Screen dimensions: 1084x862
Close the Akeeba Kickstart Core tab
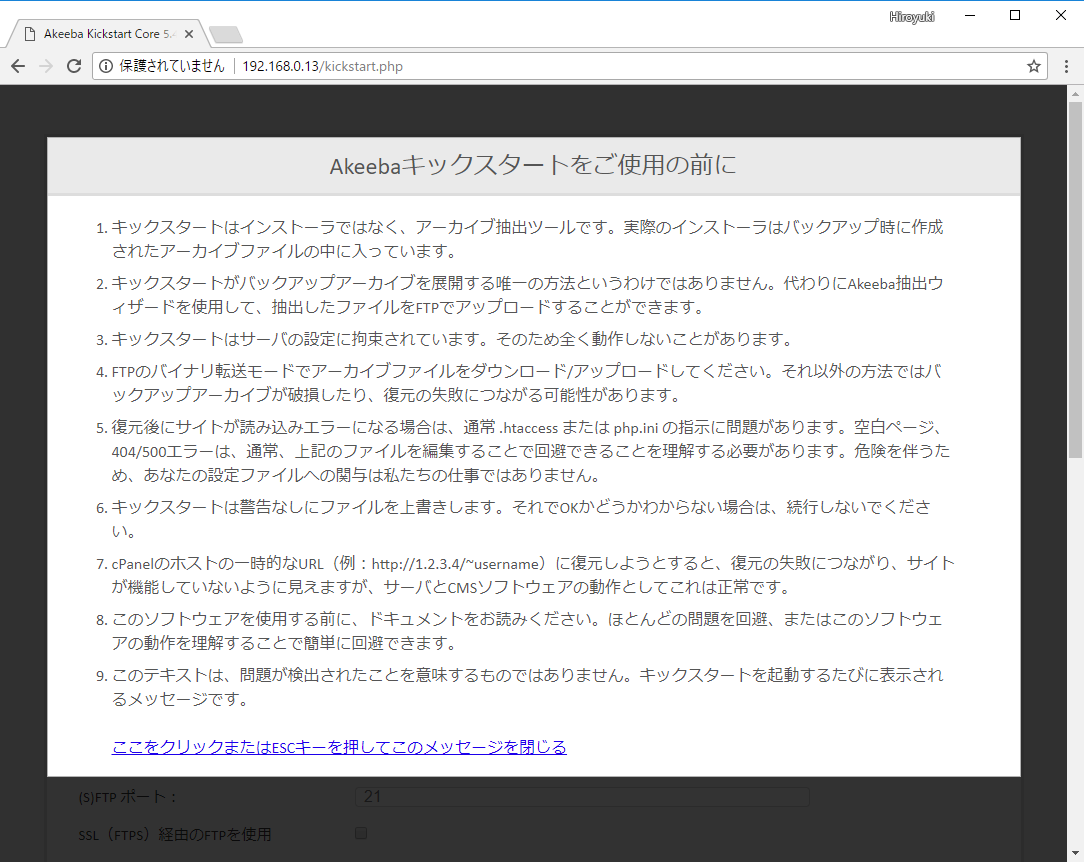[x=189, y=34]
